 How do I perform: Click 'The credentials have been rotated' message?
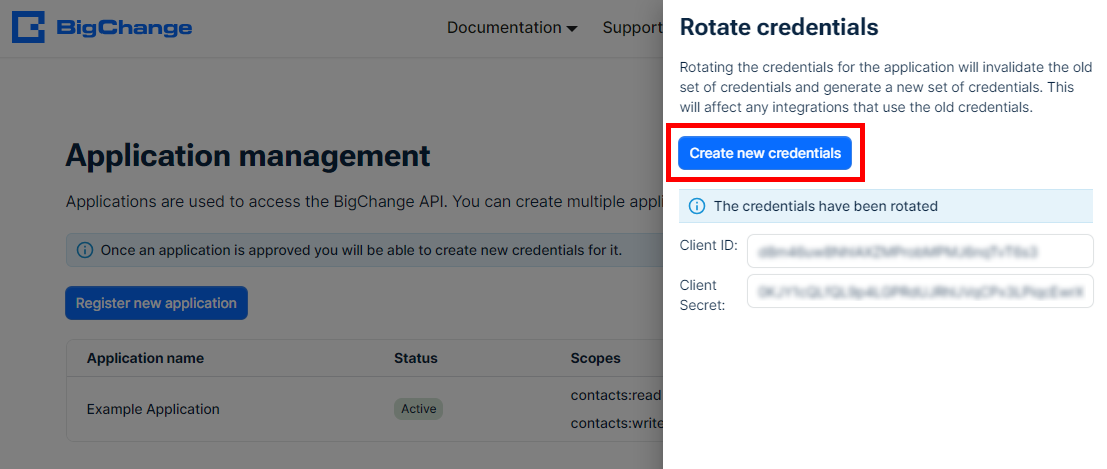(826, 206)
